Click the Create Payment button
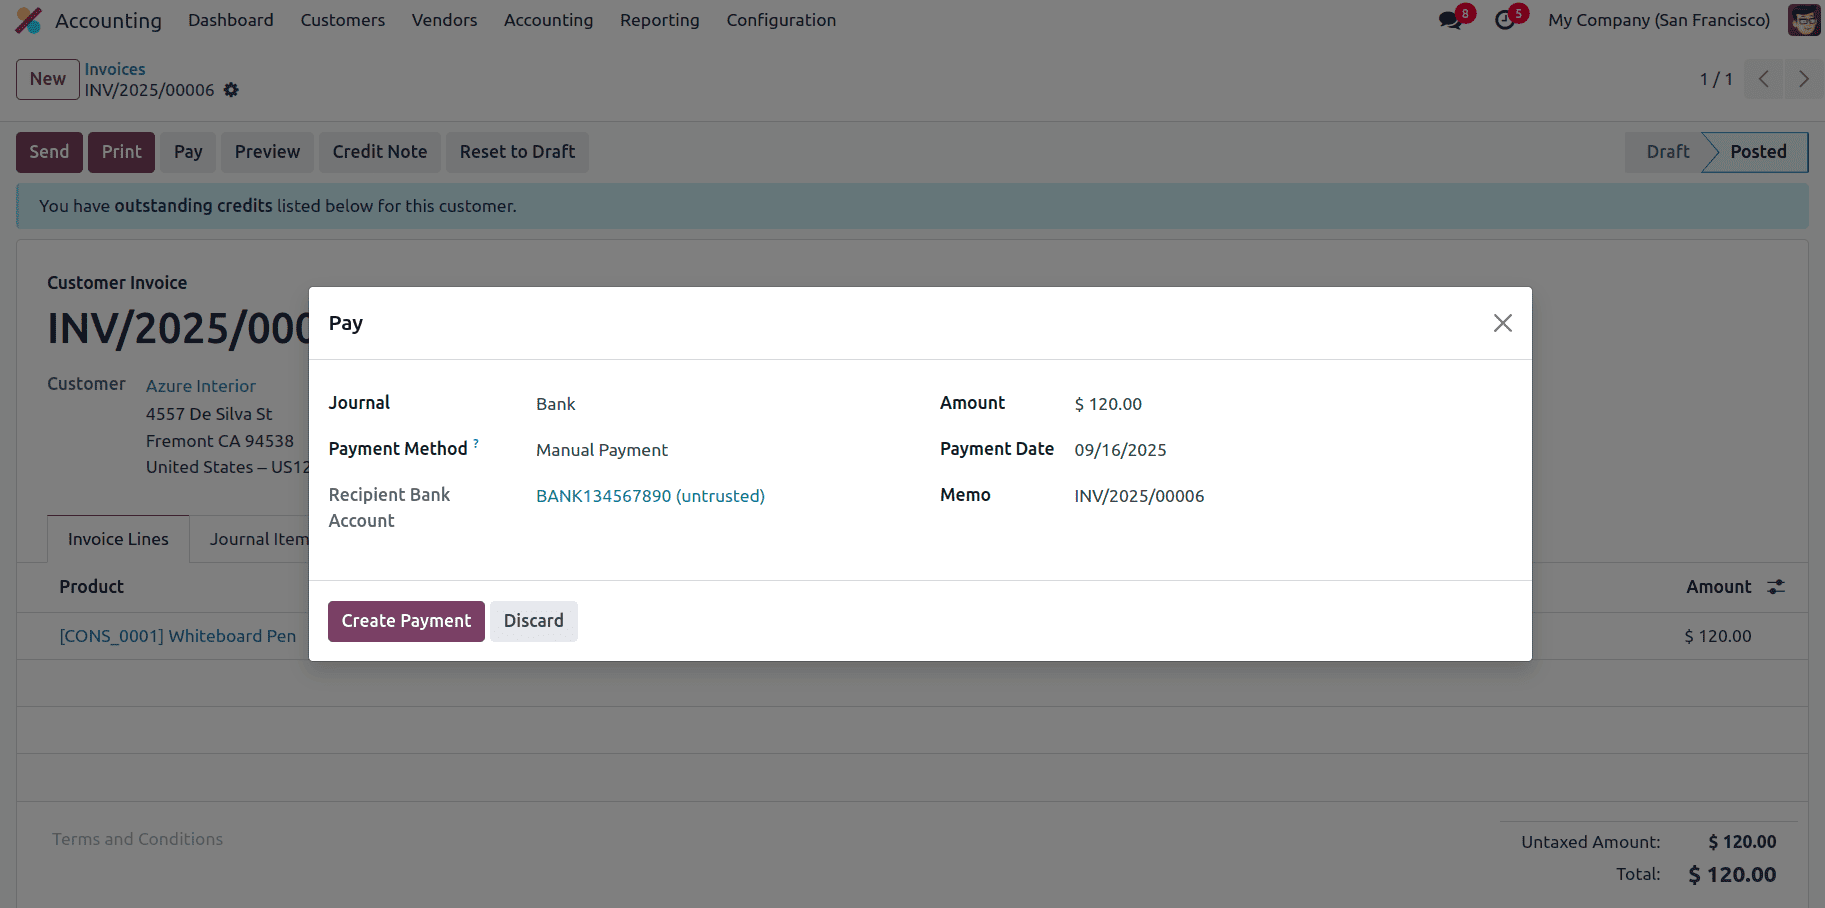1825x908 pixels. tap(405, 620)
